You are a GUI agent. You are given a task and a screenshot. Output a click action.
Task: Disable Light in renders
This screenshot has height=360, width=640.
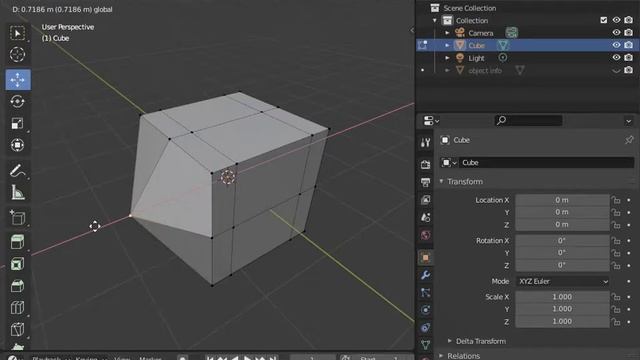[x=629, y=58]
